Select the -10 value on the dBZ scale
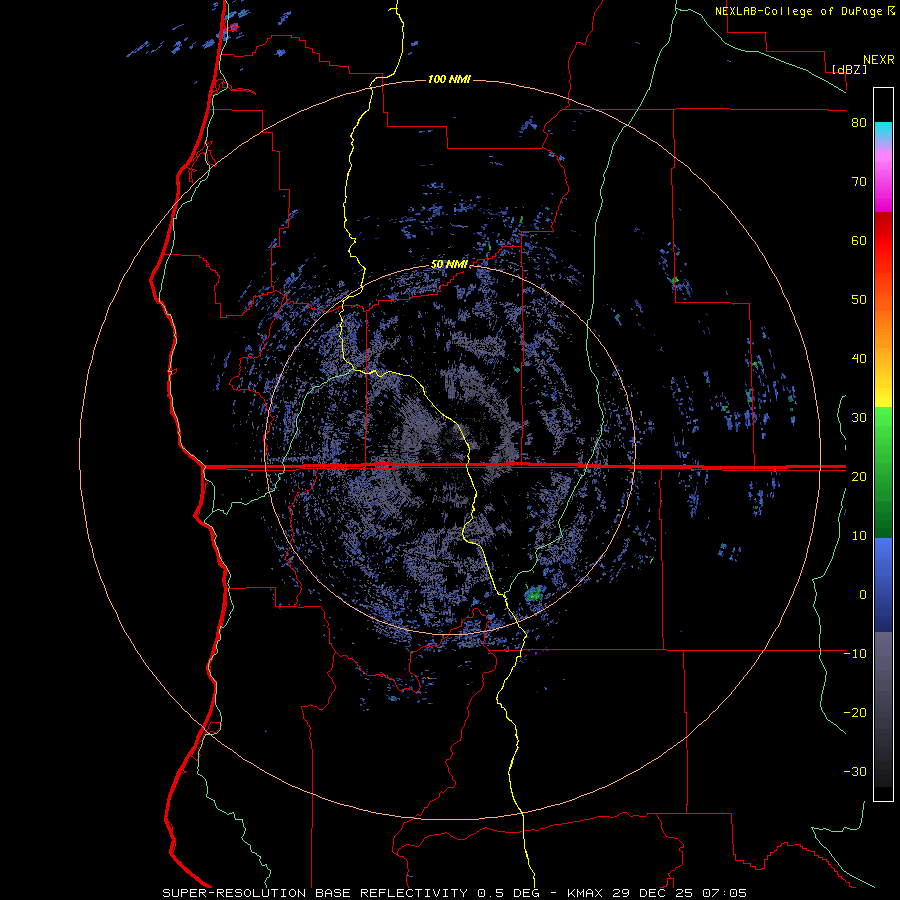 tap(855, 654)
